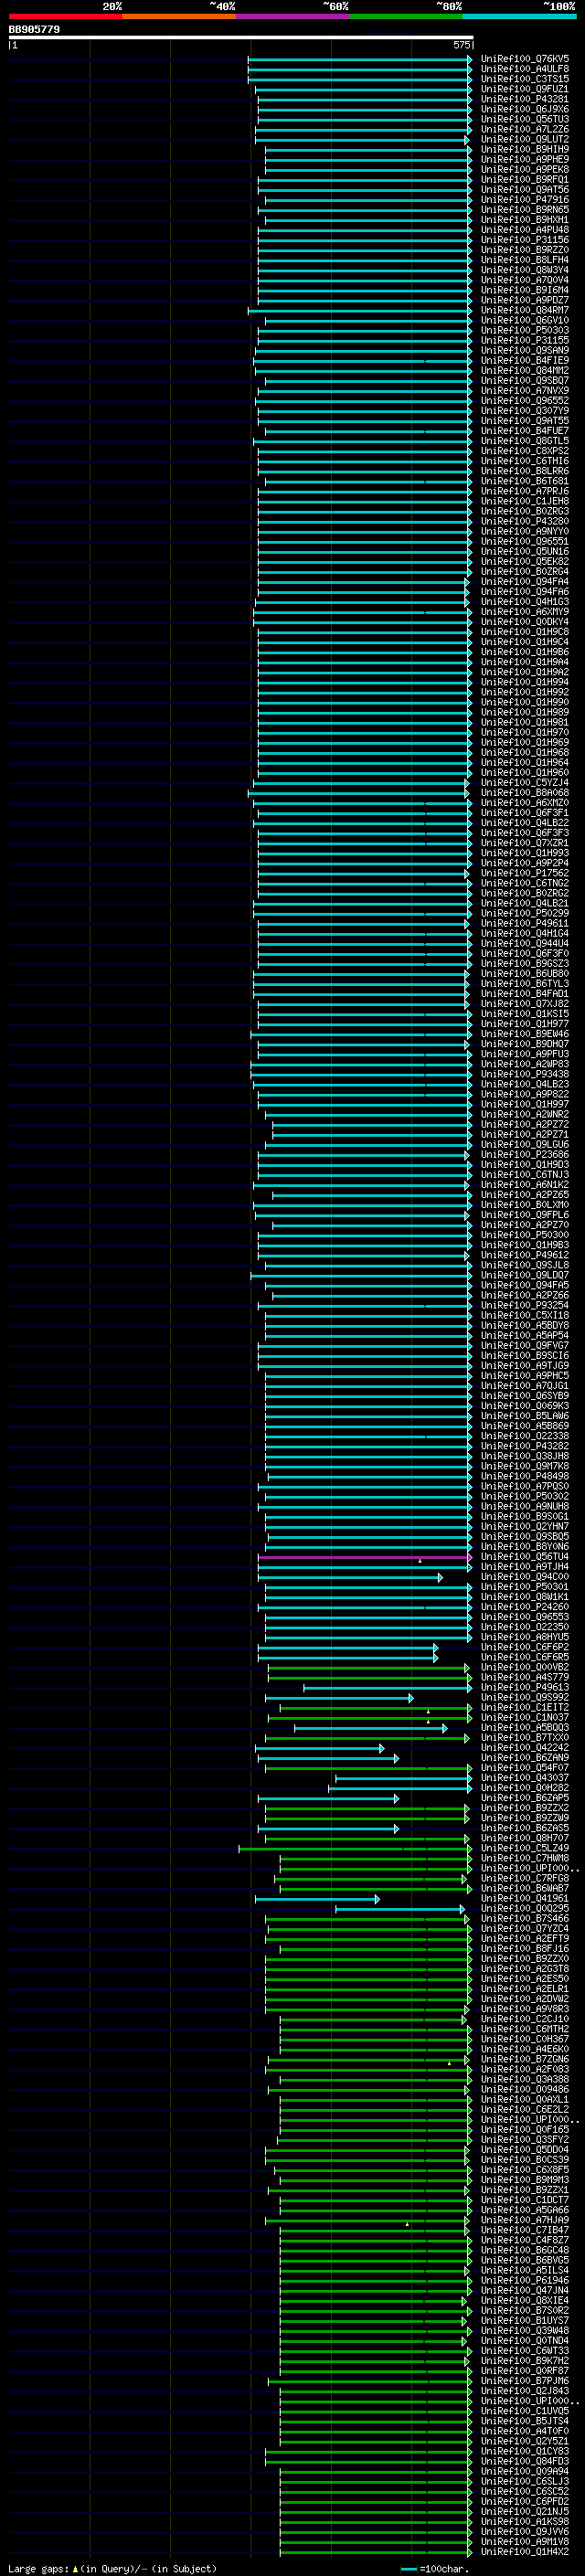Open hit UniRef100_Q9LUT2
Image resolution: width=585 pixels, height=2576 pixels.
[x=525, y=139]
